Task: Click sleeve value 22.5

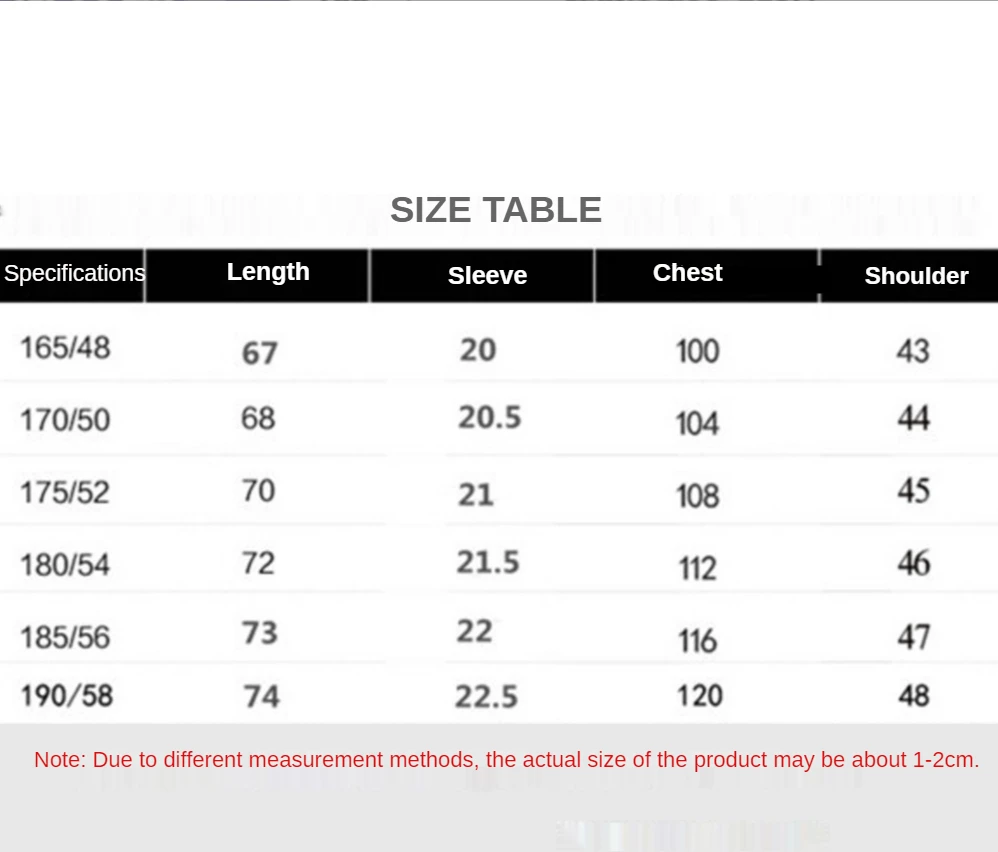Action: point(486,697)
